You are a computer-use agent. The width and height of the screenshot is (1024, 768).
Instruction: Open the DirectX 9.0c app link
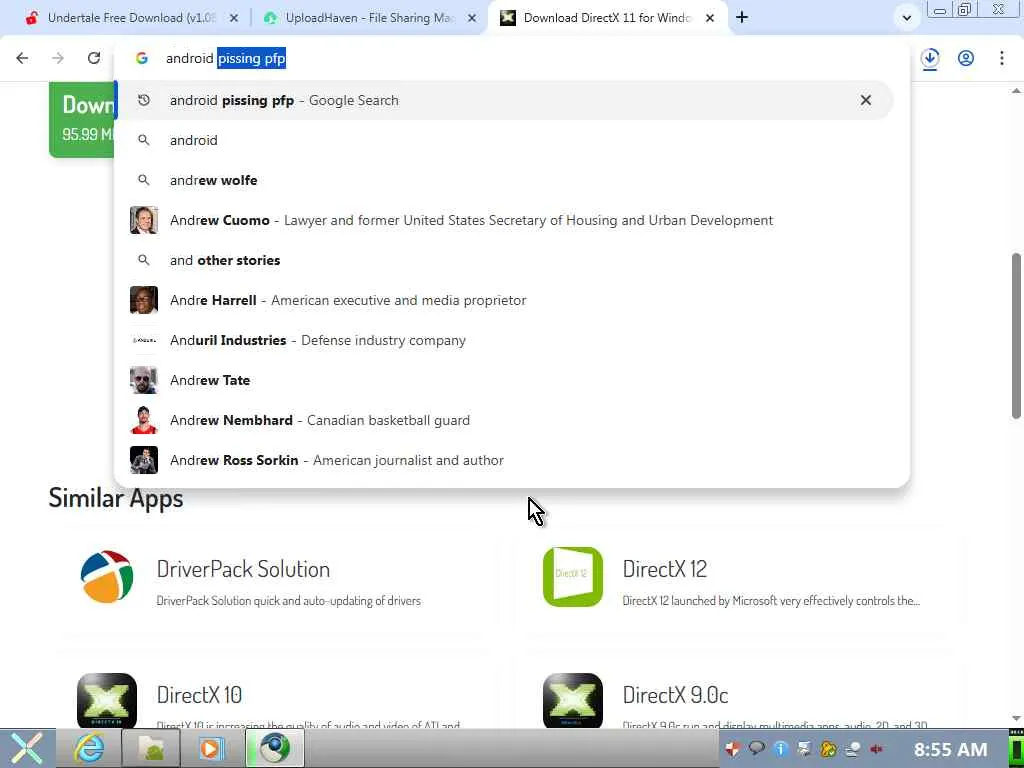tap(675, 695)
